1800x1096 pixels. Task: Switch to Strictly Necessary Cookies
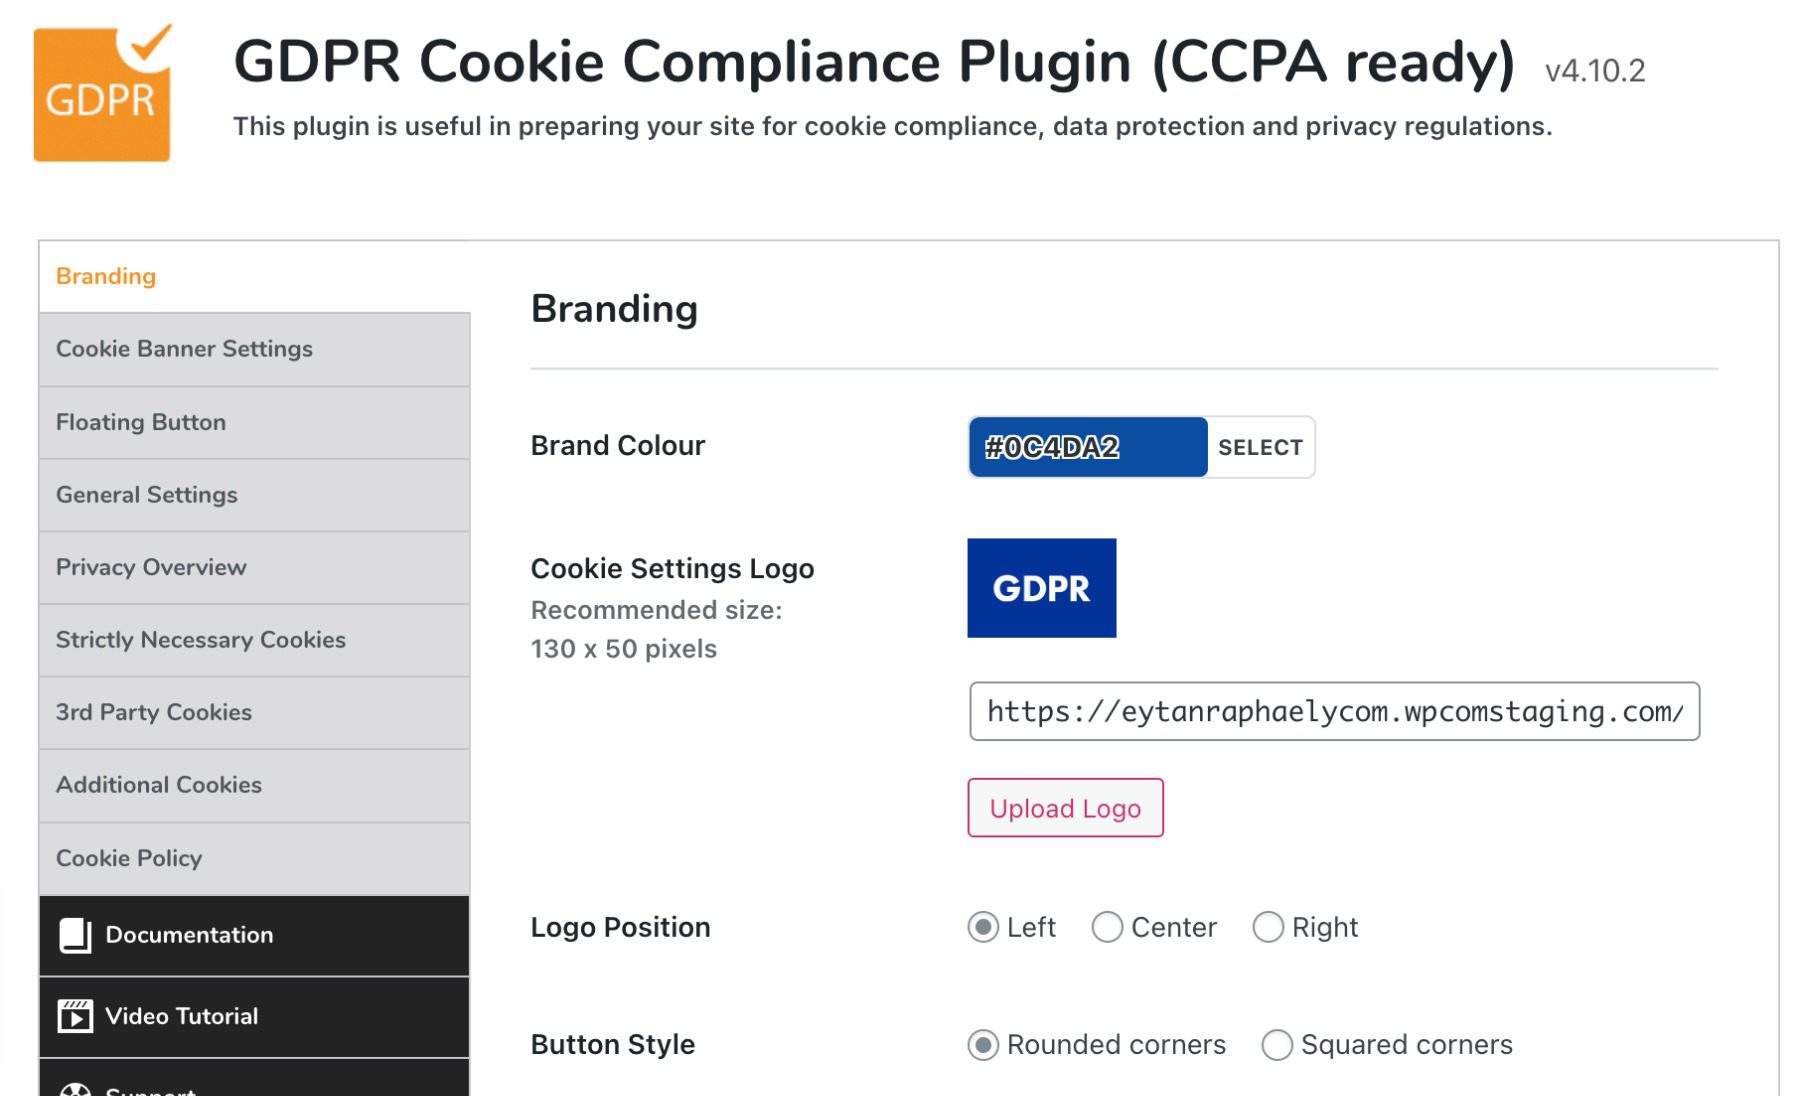201,640
